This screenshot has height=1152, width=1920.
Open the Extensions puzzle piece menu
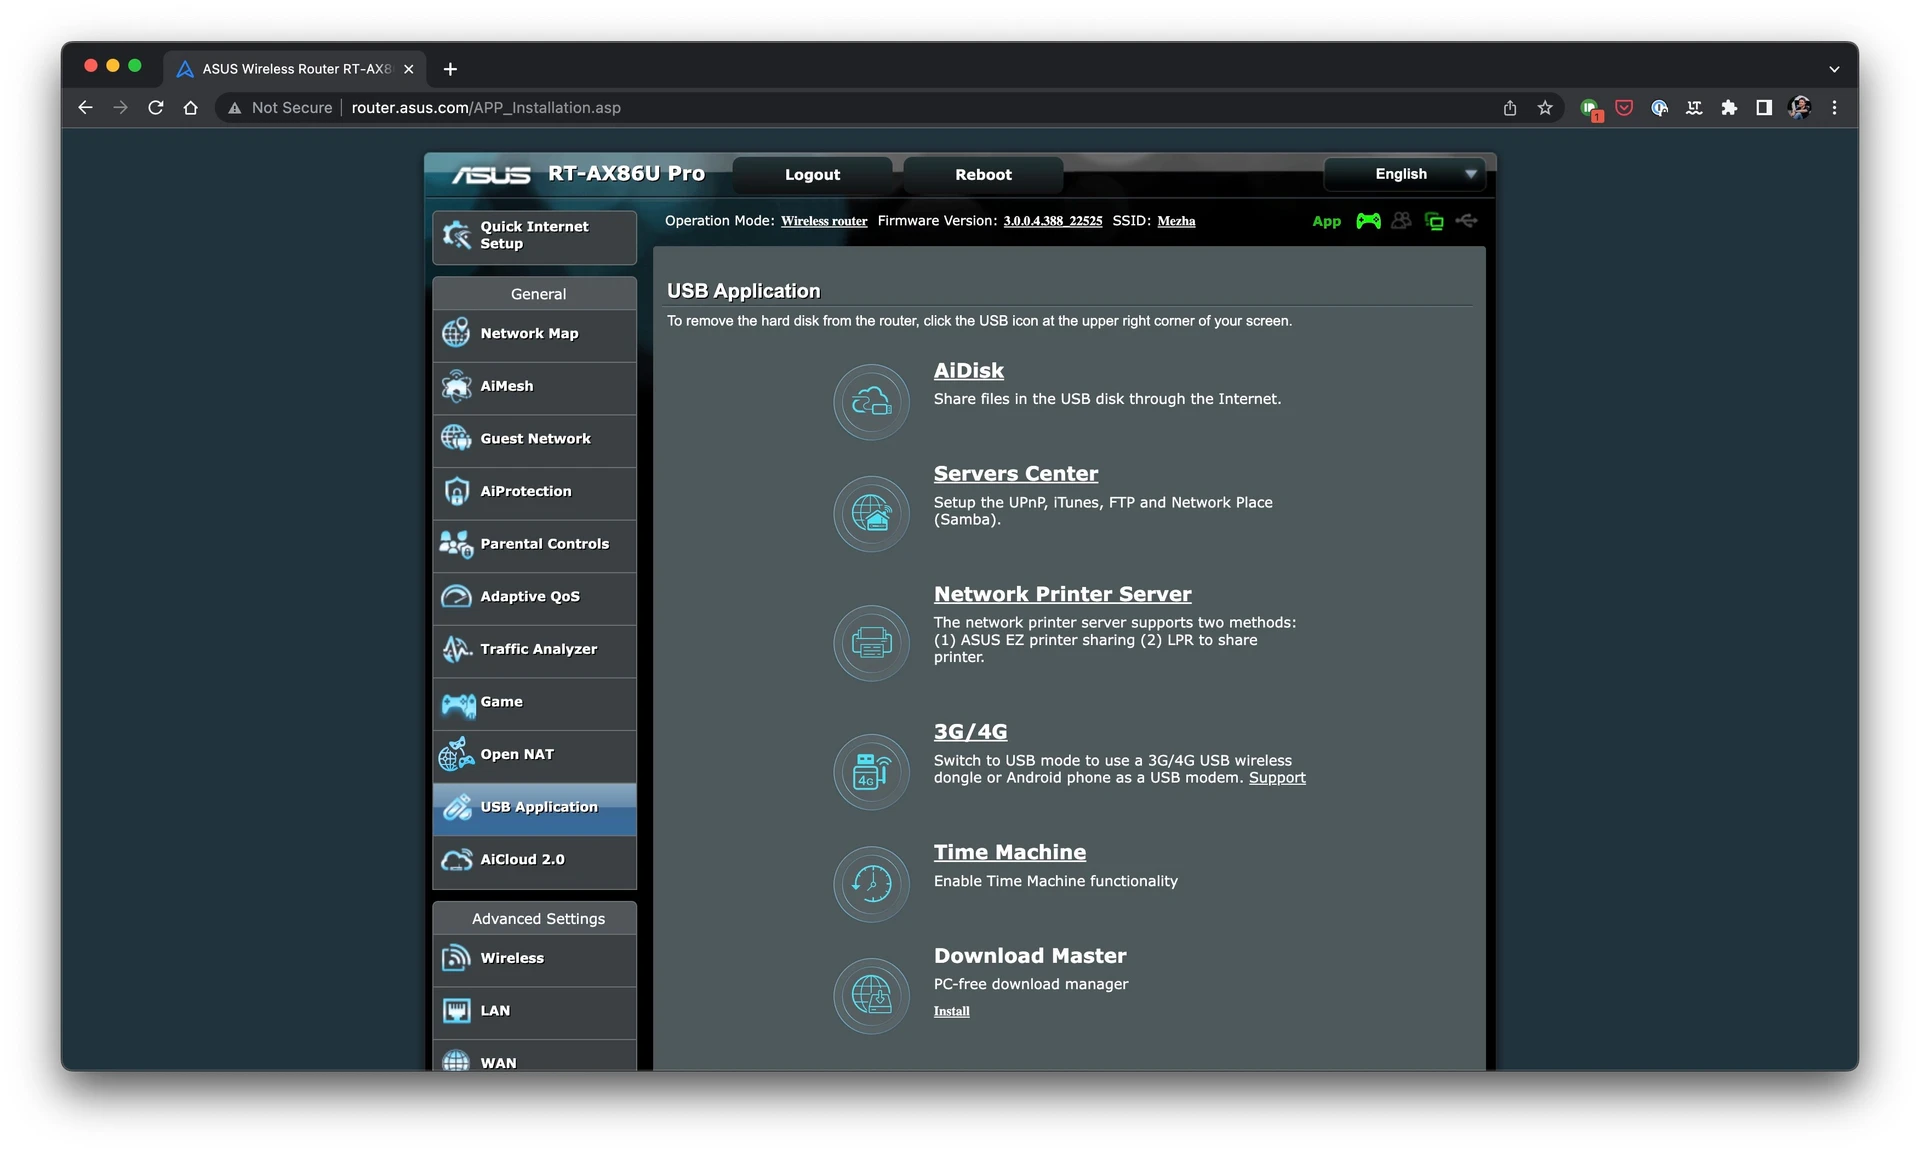point(1729,108)
